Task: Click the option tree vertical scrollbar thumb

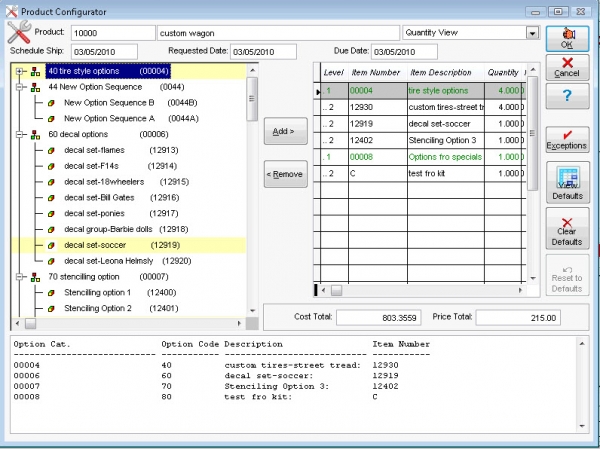Action: pyautogui.click(x=252, y=99)
